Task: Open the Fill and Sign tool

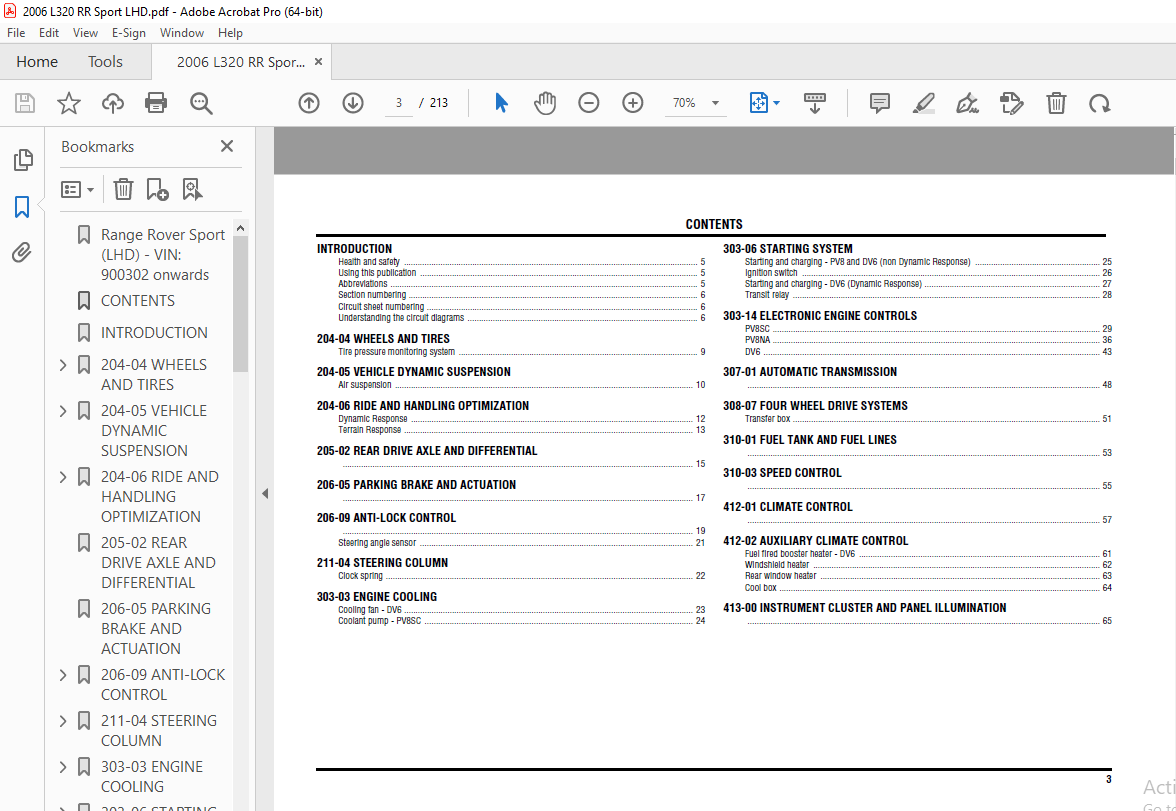Action: pyautogui.click(x=968, y=103)
